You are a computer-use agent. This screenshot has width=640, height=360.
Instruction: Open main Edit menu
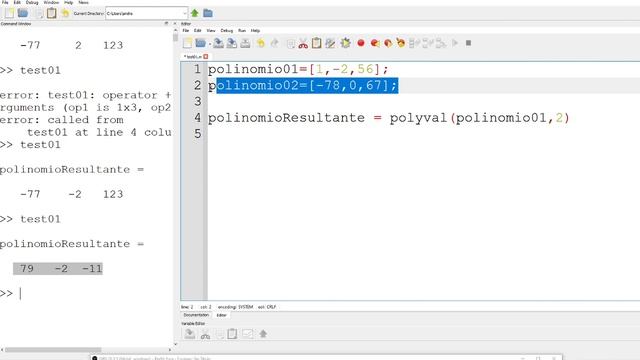tap(17, 2)
